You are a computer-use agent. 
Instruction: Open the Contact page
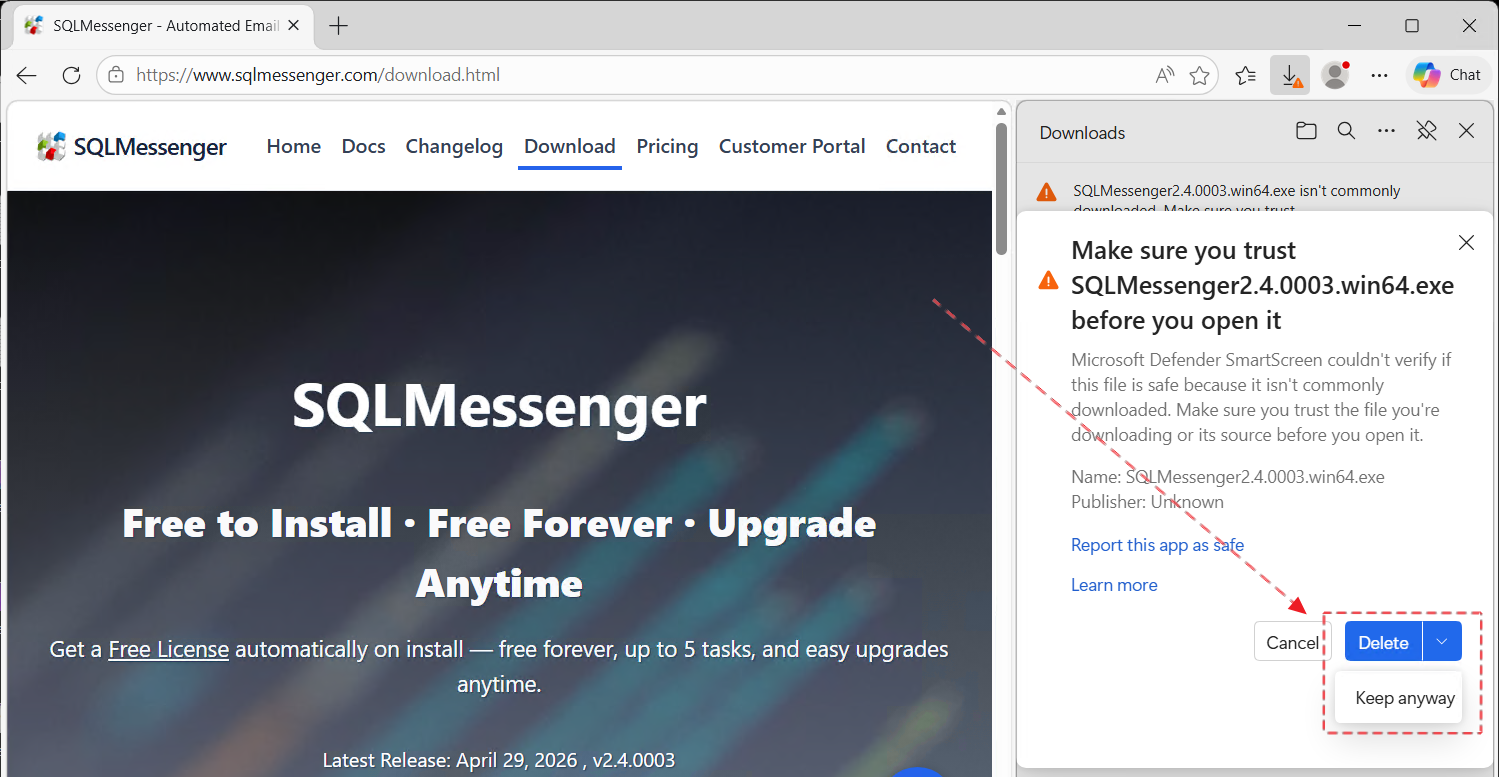click(x=921, y=146)
